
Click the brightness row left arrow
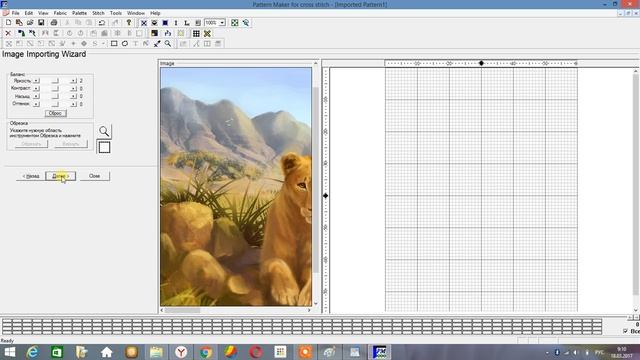coord(36,81)
